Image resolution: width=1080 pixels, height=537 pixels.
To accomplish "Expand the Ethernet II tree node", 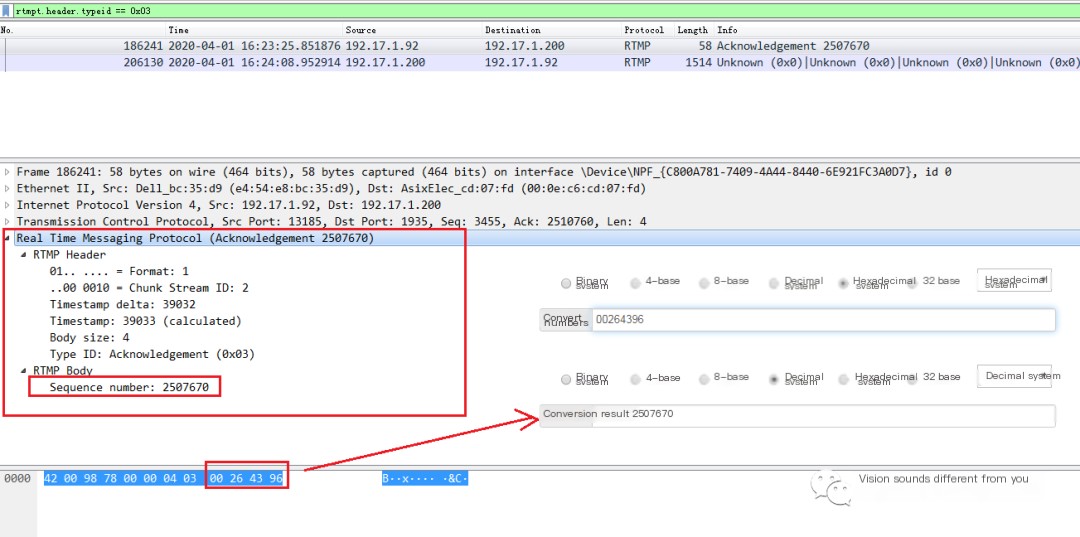I will tap(8, 189).
